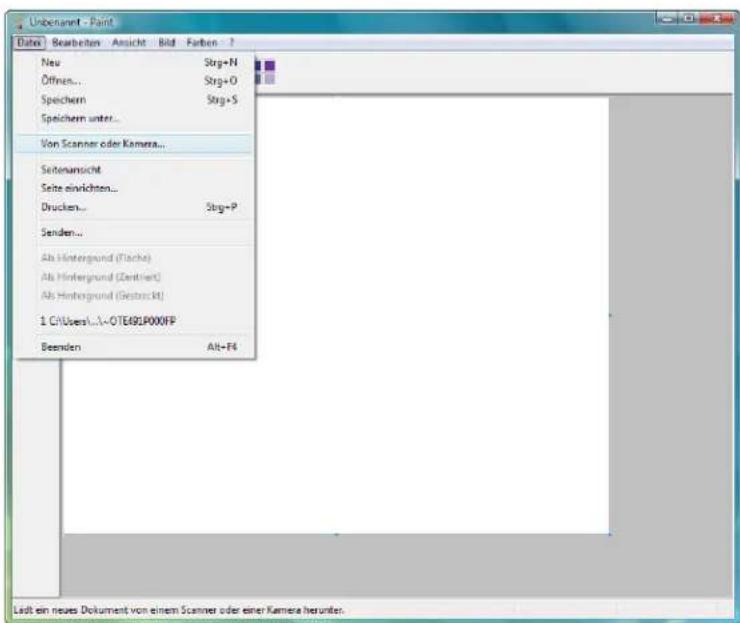Choose Seite einrichten... entry
Image resolution: width=740 pixels, height=623 pixels.
pyautogui.click(x=135, y=188)
